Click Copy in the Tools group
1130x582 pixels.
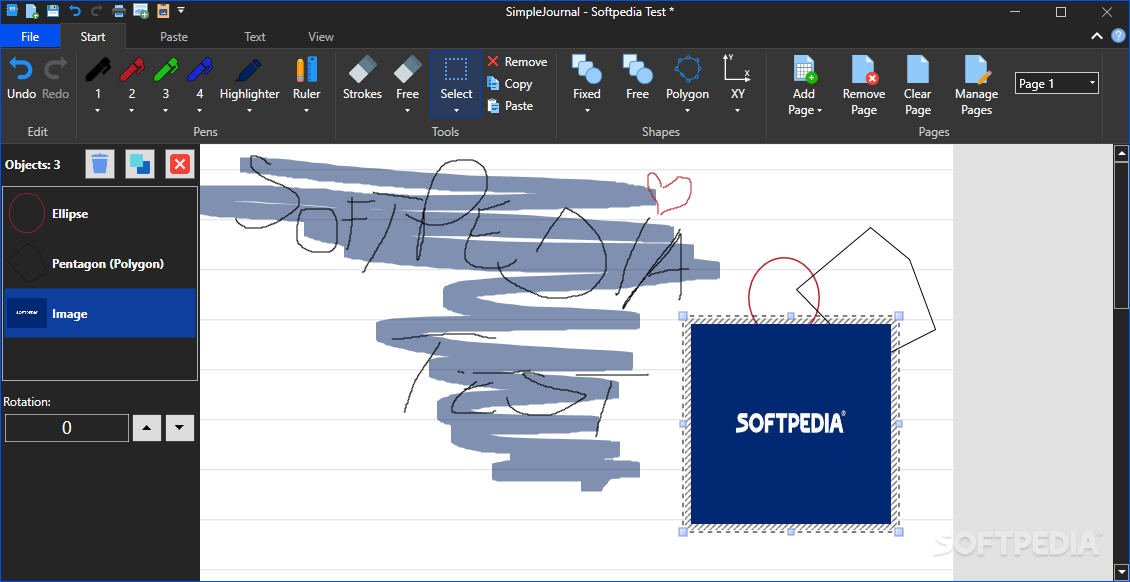click(510, 84)
